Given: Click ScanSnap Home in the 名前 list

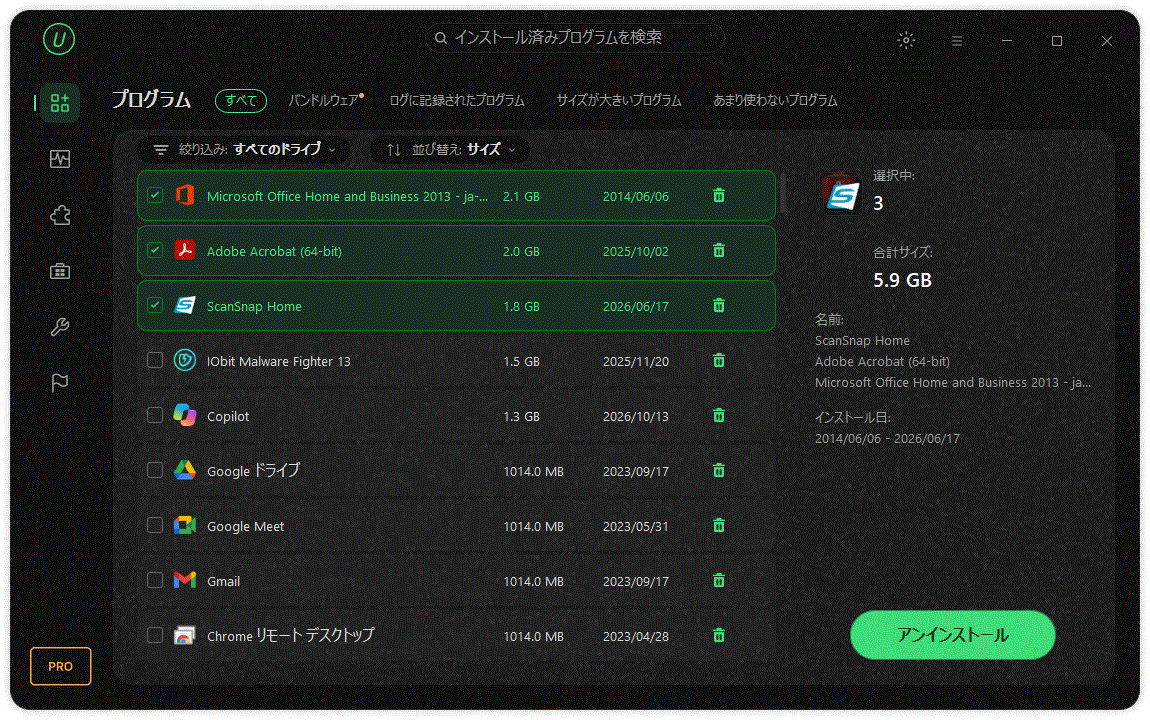Looking at the screenshot, I should click(862, 341).
